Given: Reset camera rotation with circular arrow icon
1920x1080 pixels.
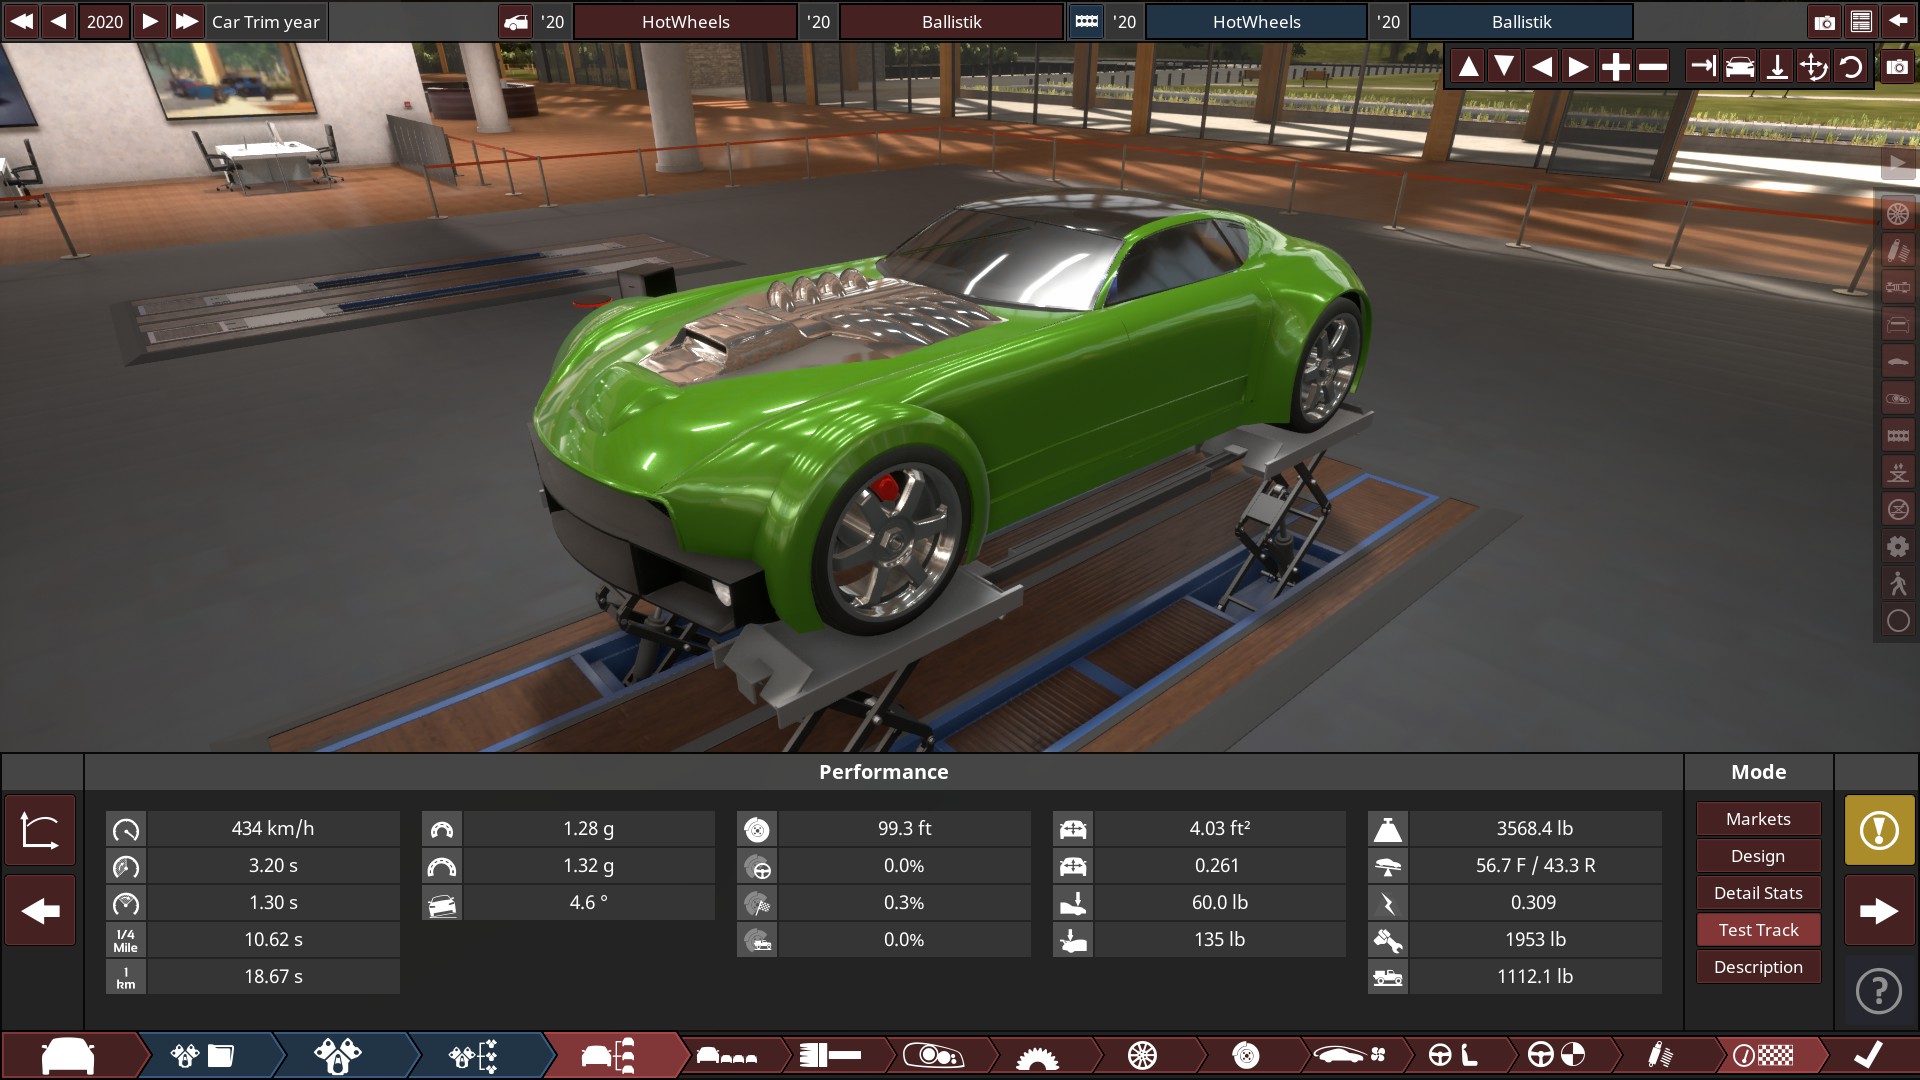Looking at the screenshot, I should coord(1851,67).
